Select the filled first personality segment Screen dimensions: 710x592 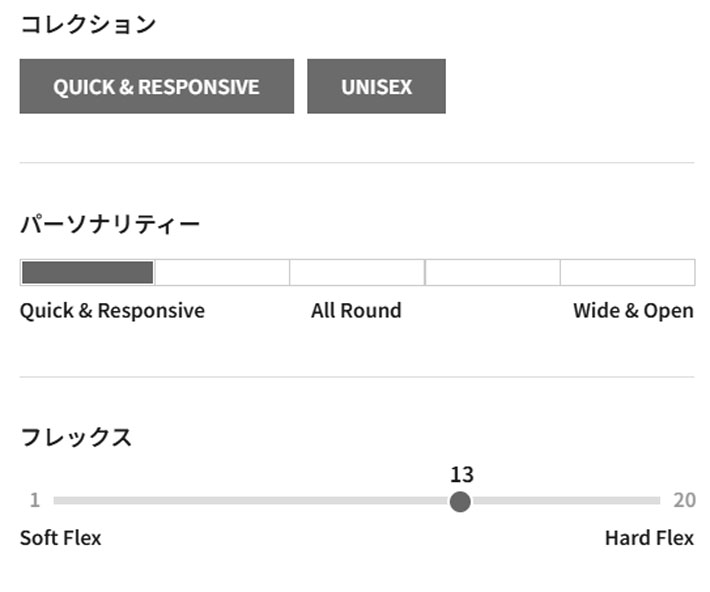pos(87,272)
